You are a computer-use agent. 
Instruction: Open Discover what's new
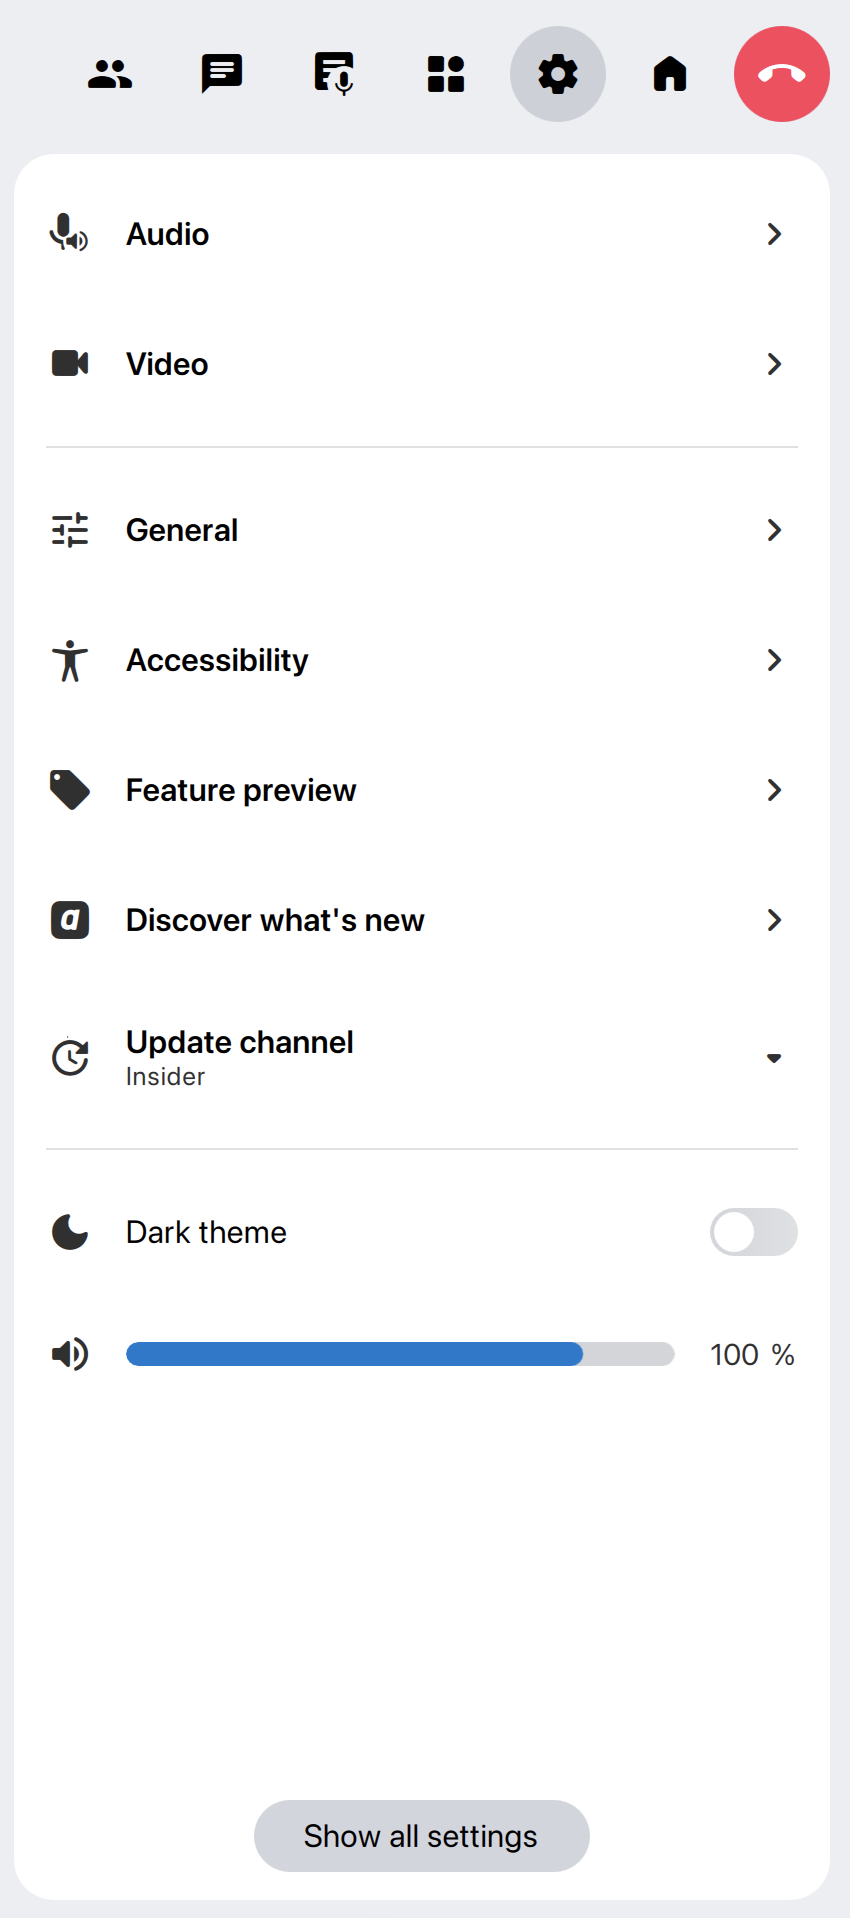(x=275, y=920)
